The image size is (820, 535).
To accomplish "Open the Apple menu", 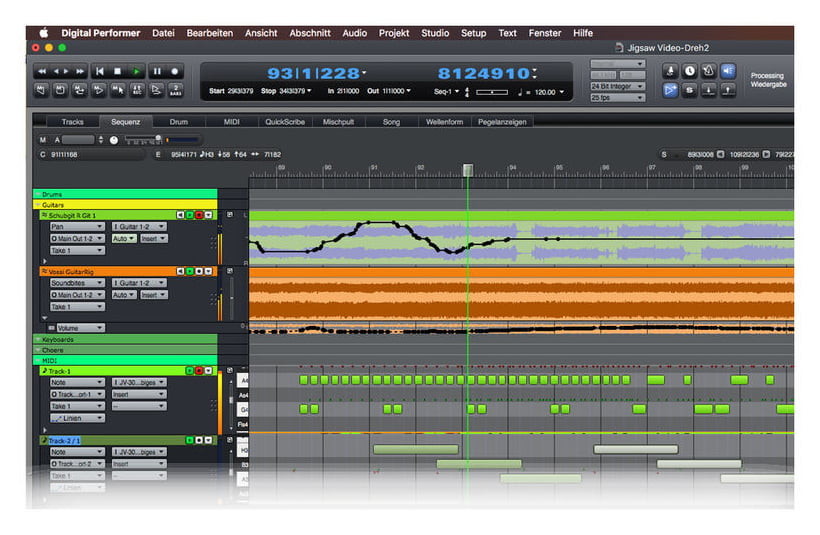I will pos(44,33).
